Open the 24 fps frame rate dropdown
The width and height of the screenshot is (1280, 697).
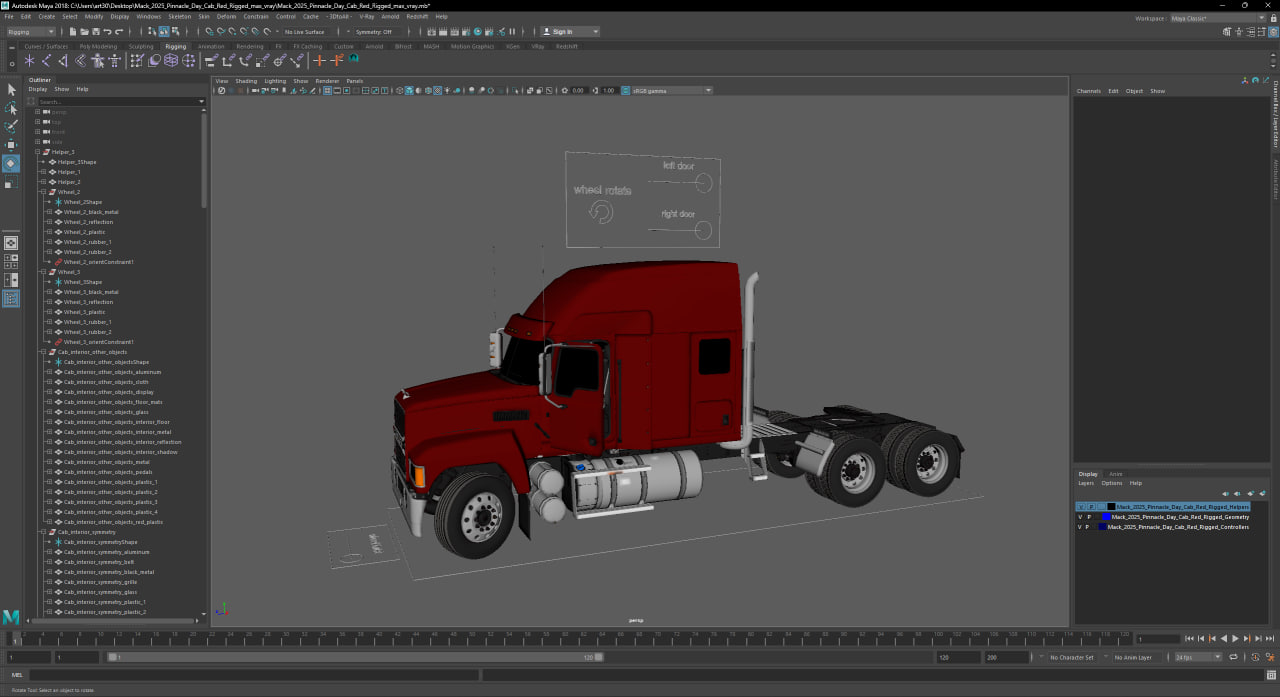(x=1197, y=657)
